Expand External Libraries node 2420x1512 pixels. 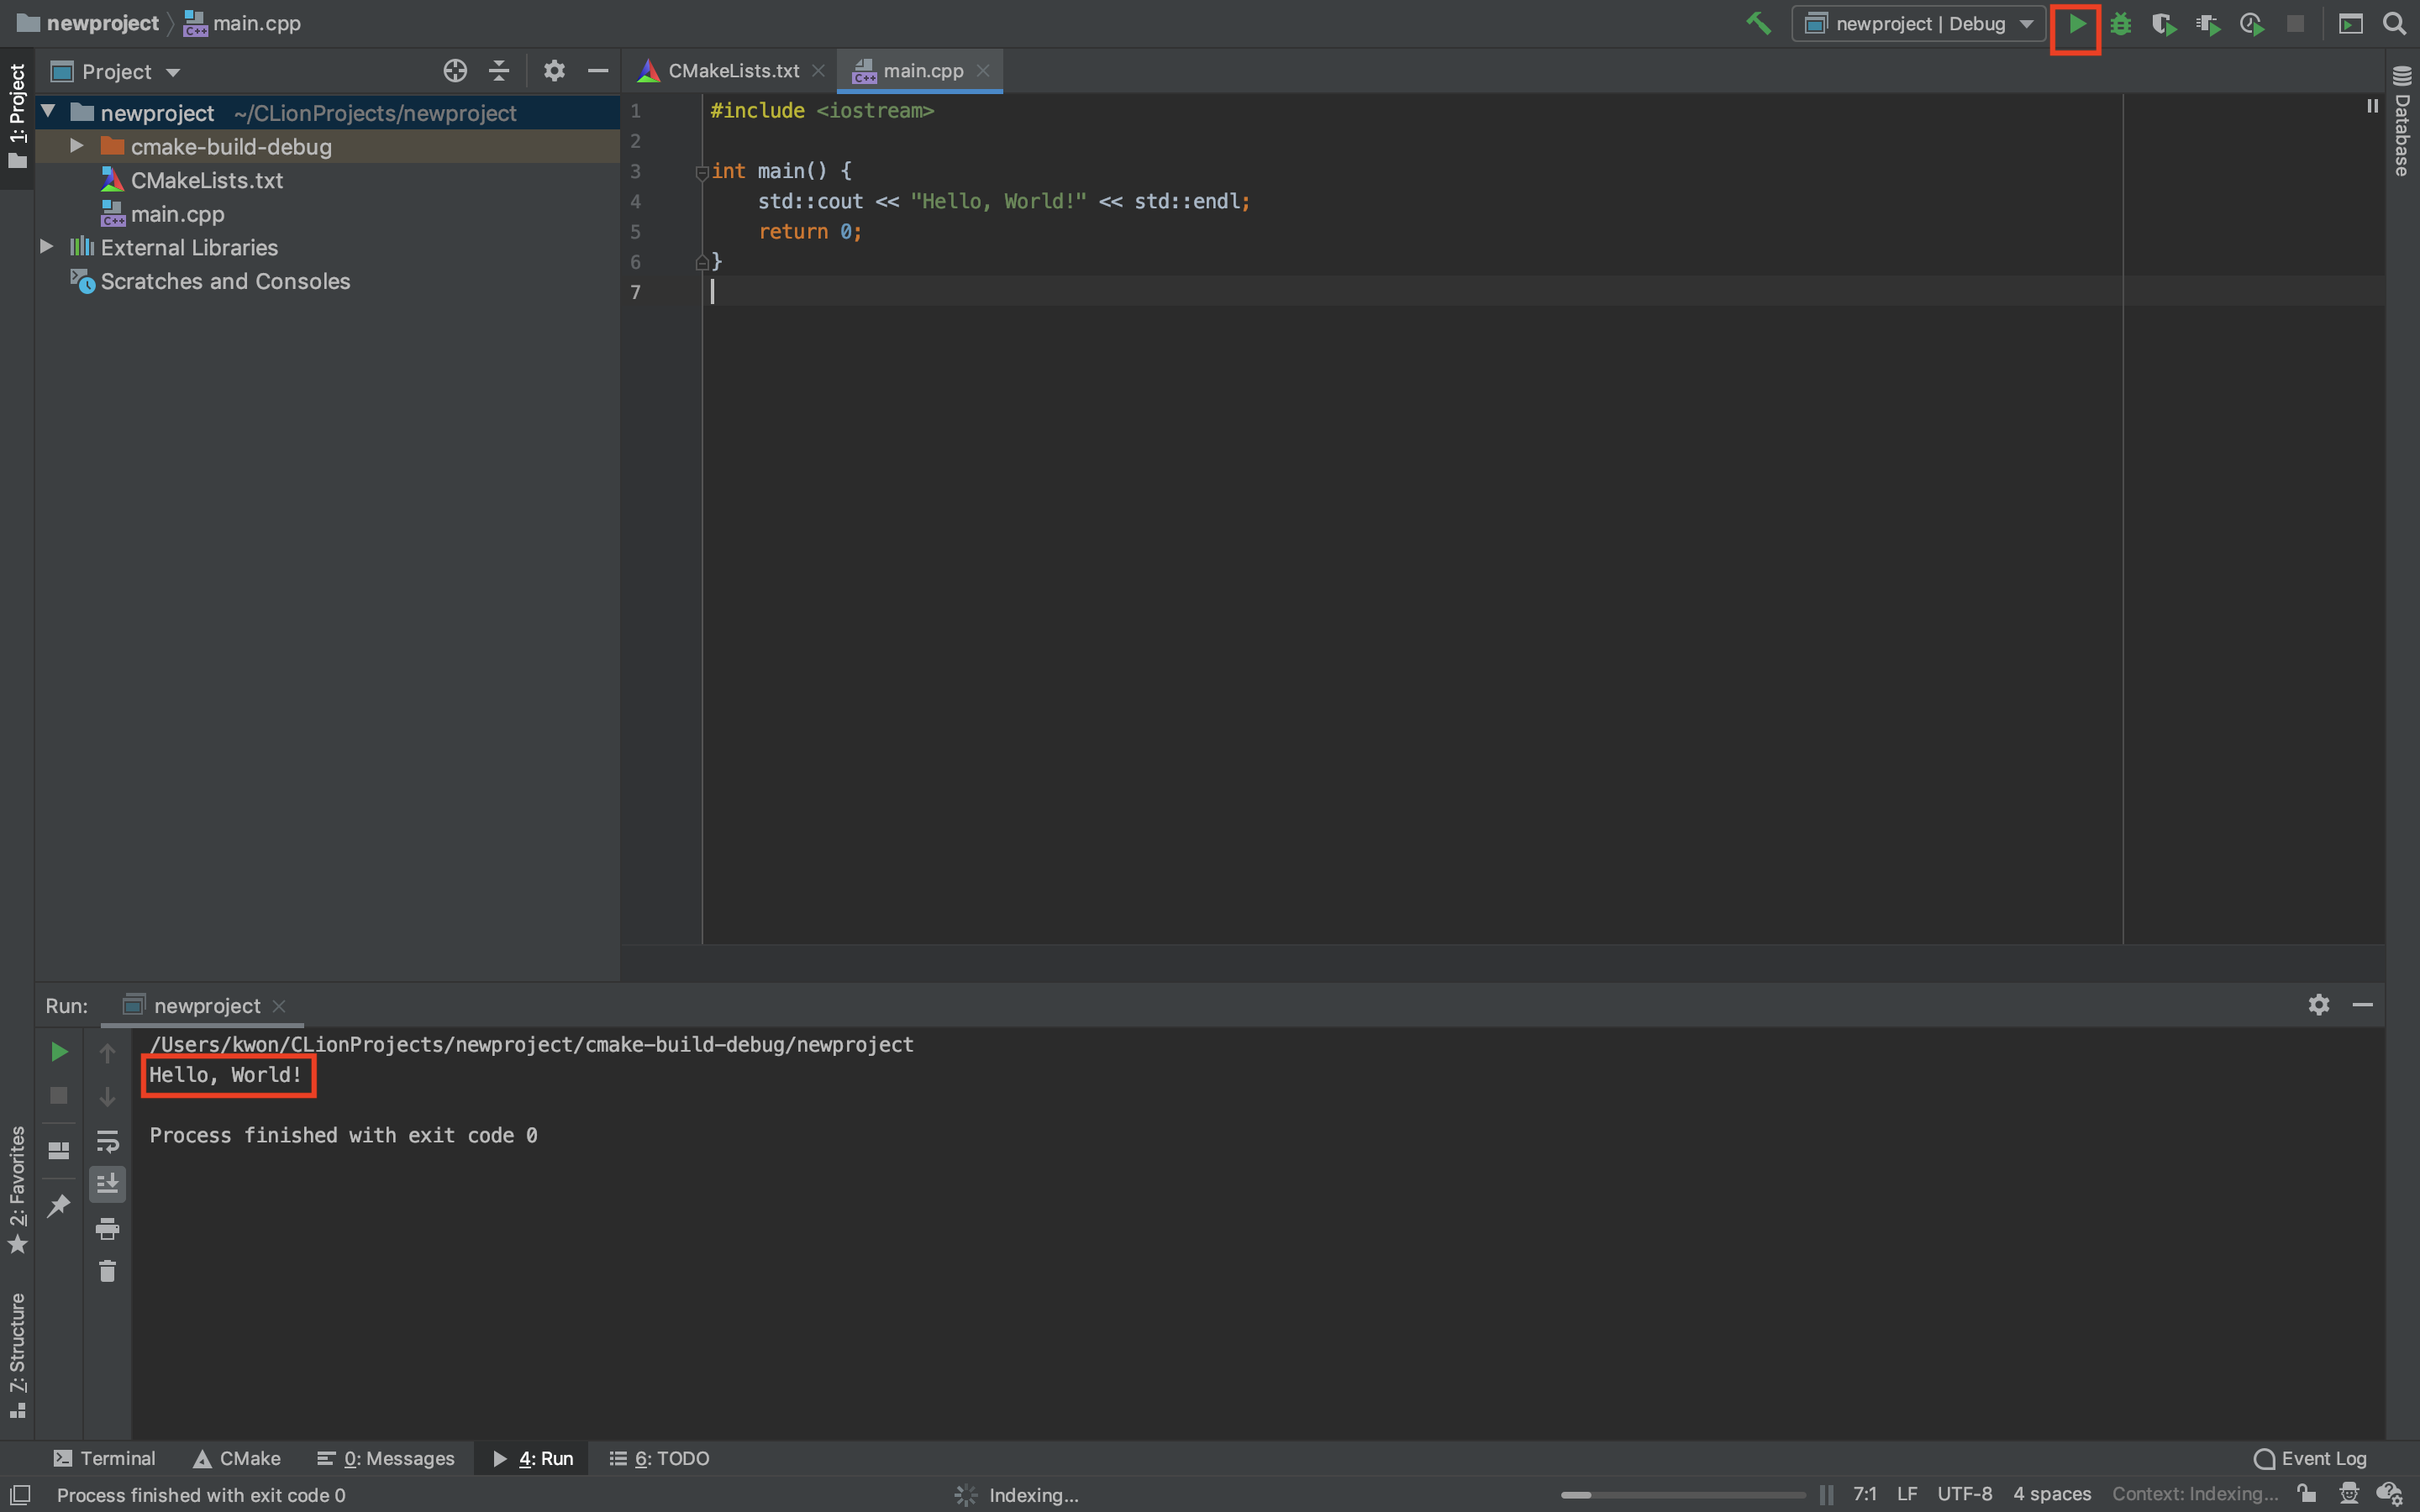pyautogui.click(x=46, y=246)
